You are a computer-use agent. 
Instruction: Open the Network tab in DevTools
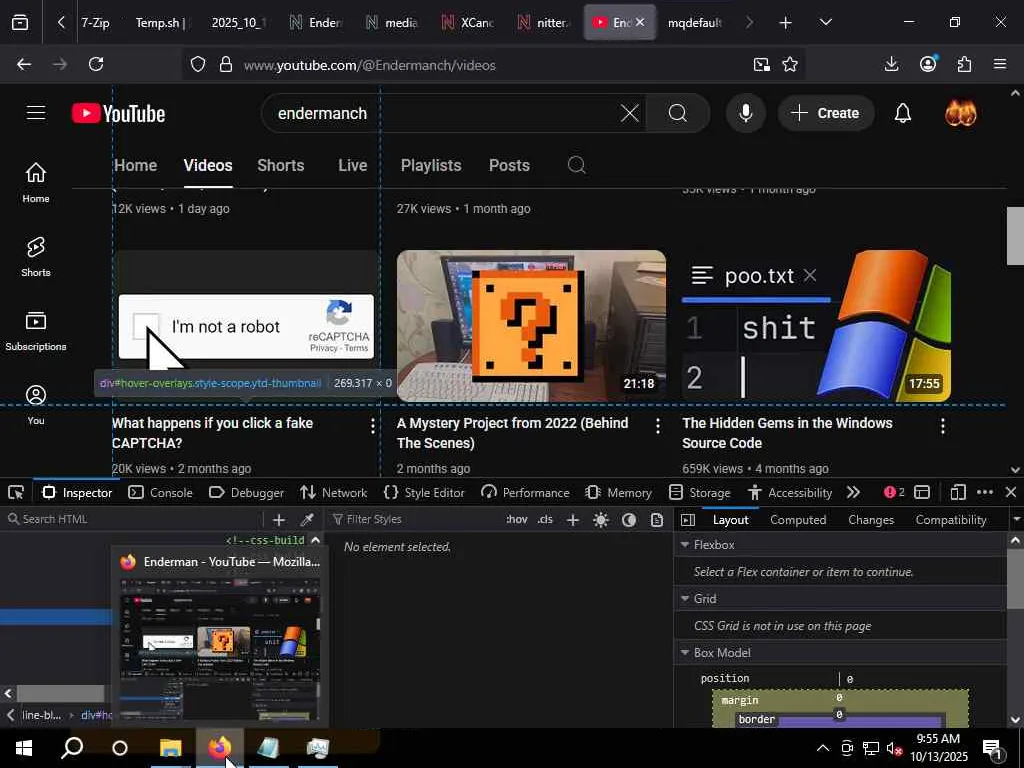333,492
